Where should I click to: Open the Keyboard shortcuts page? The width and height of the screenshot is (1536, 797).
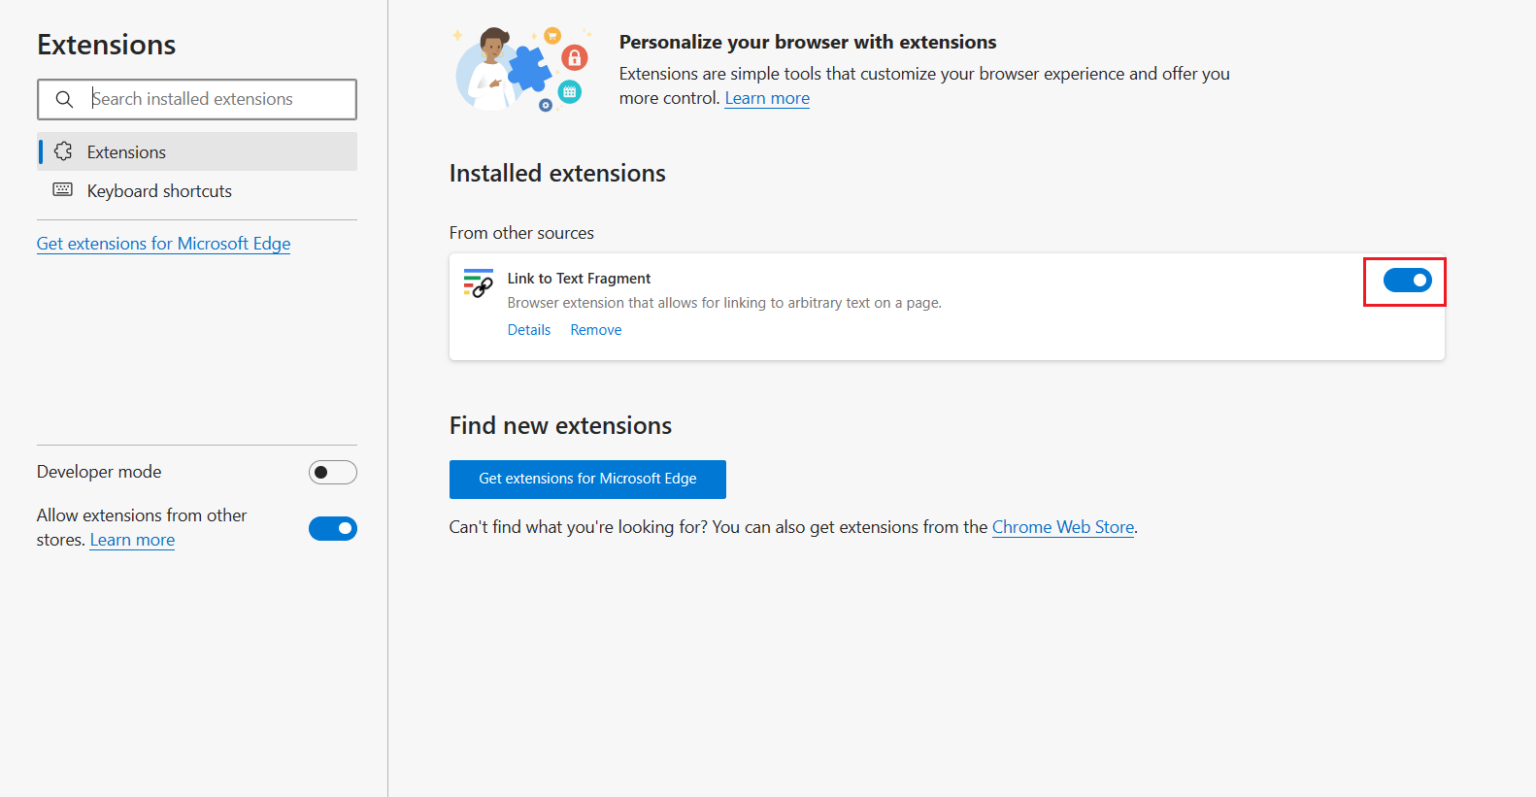[x=159, y=191]
